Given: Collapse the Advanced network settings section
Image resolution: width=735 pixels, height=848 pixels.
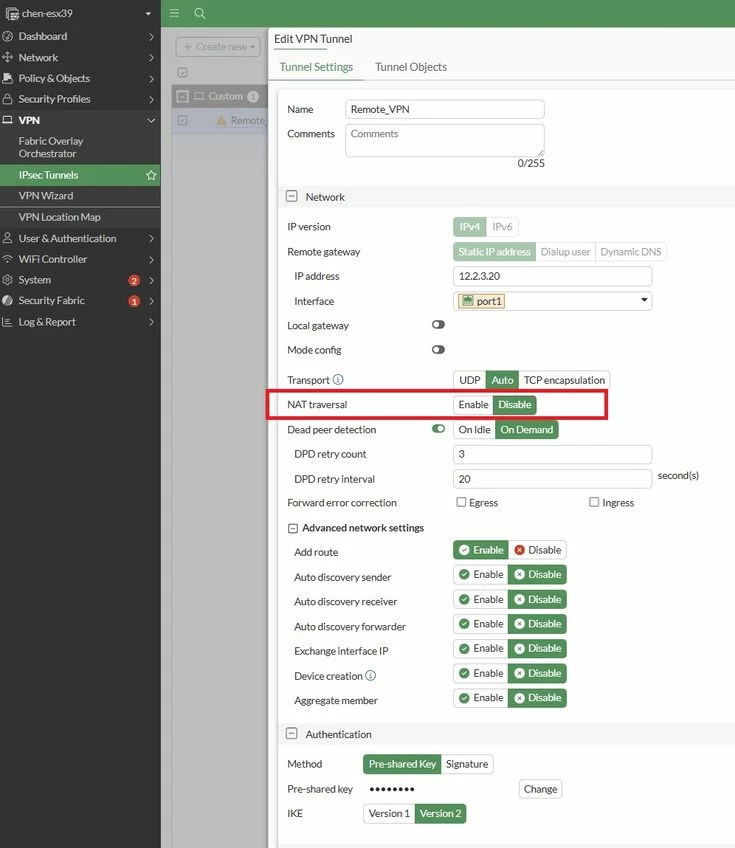Looking at the screenshot, I should [293, 528].
